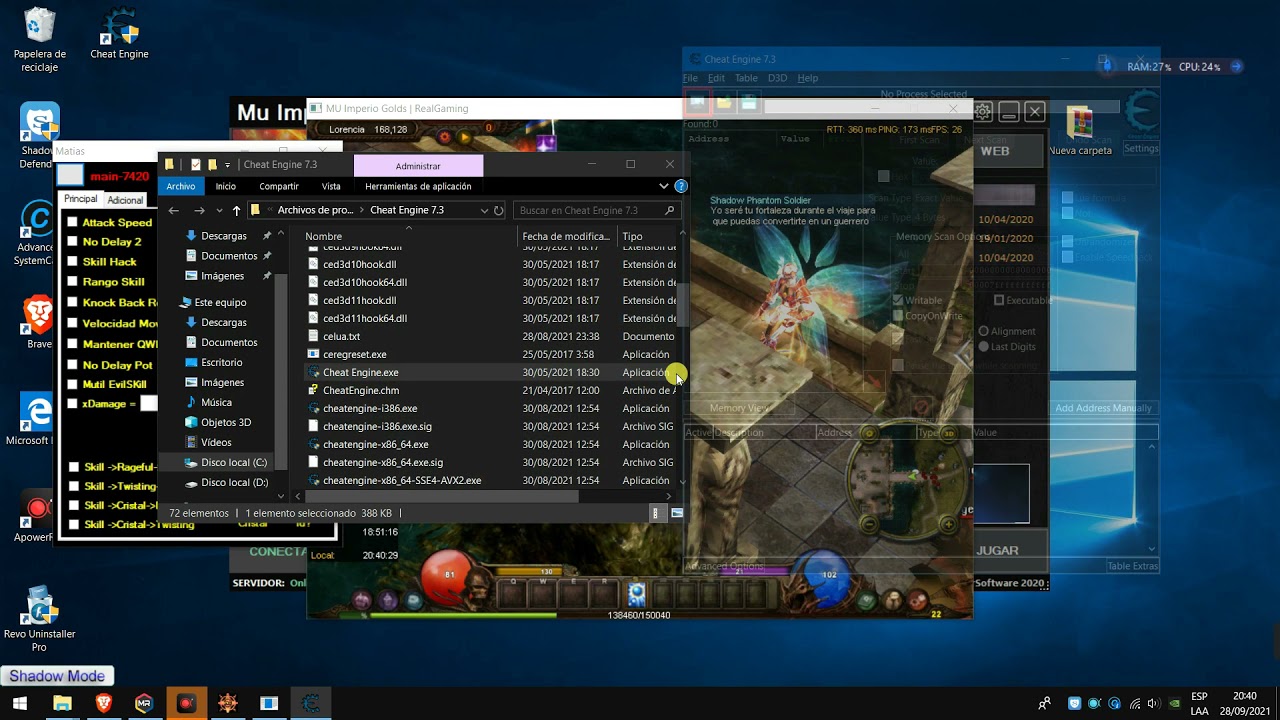
Task: Select the Alignment radio option
Action: coord(984,331)
